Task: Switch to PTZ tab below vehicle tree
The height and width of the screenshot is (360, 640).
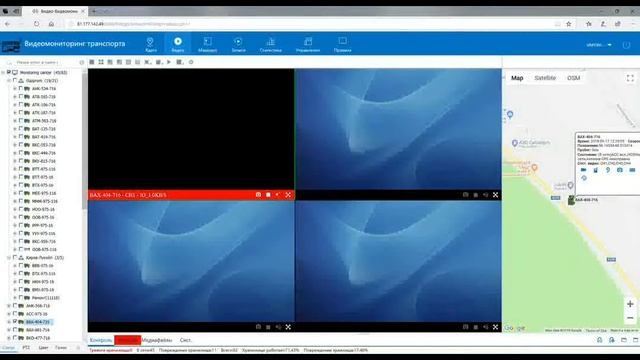Action: (26, 348)
